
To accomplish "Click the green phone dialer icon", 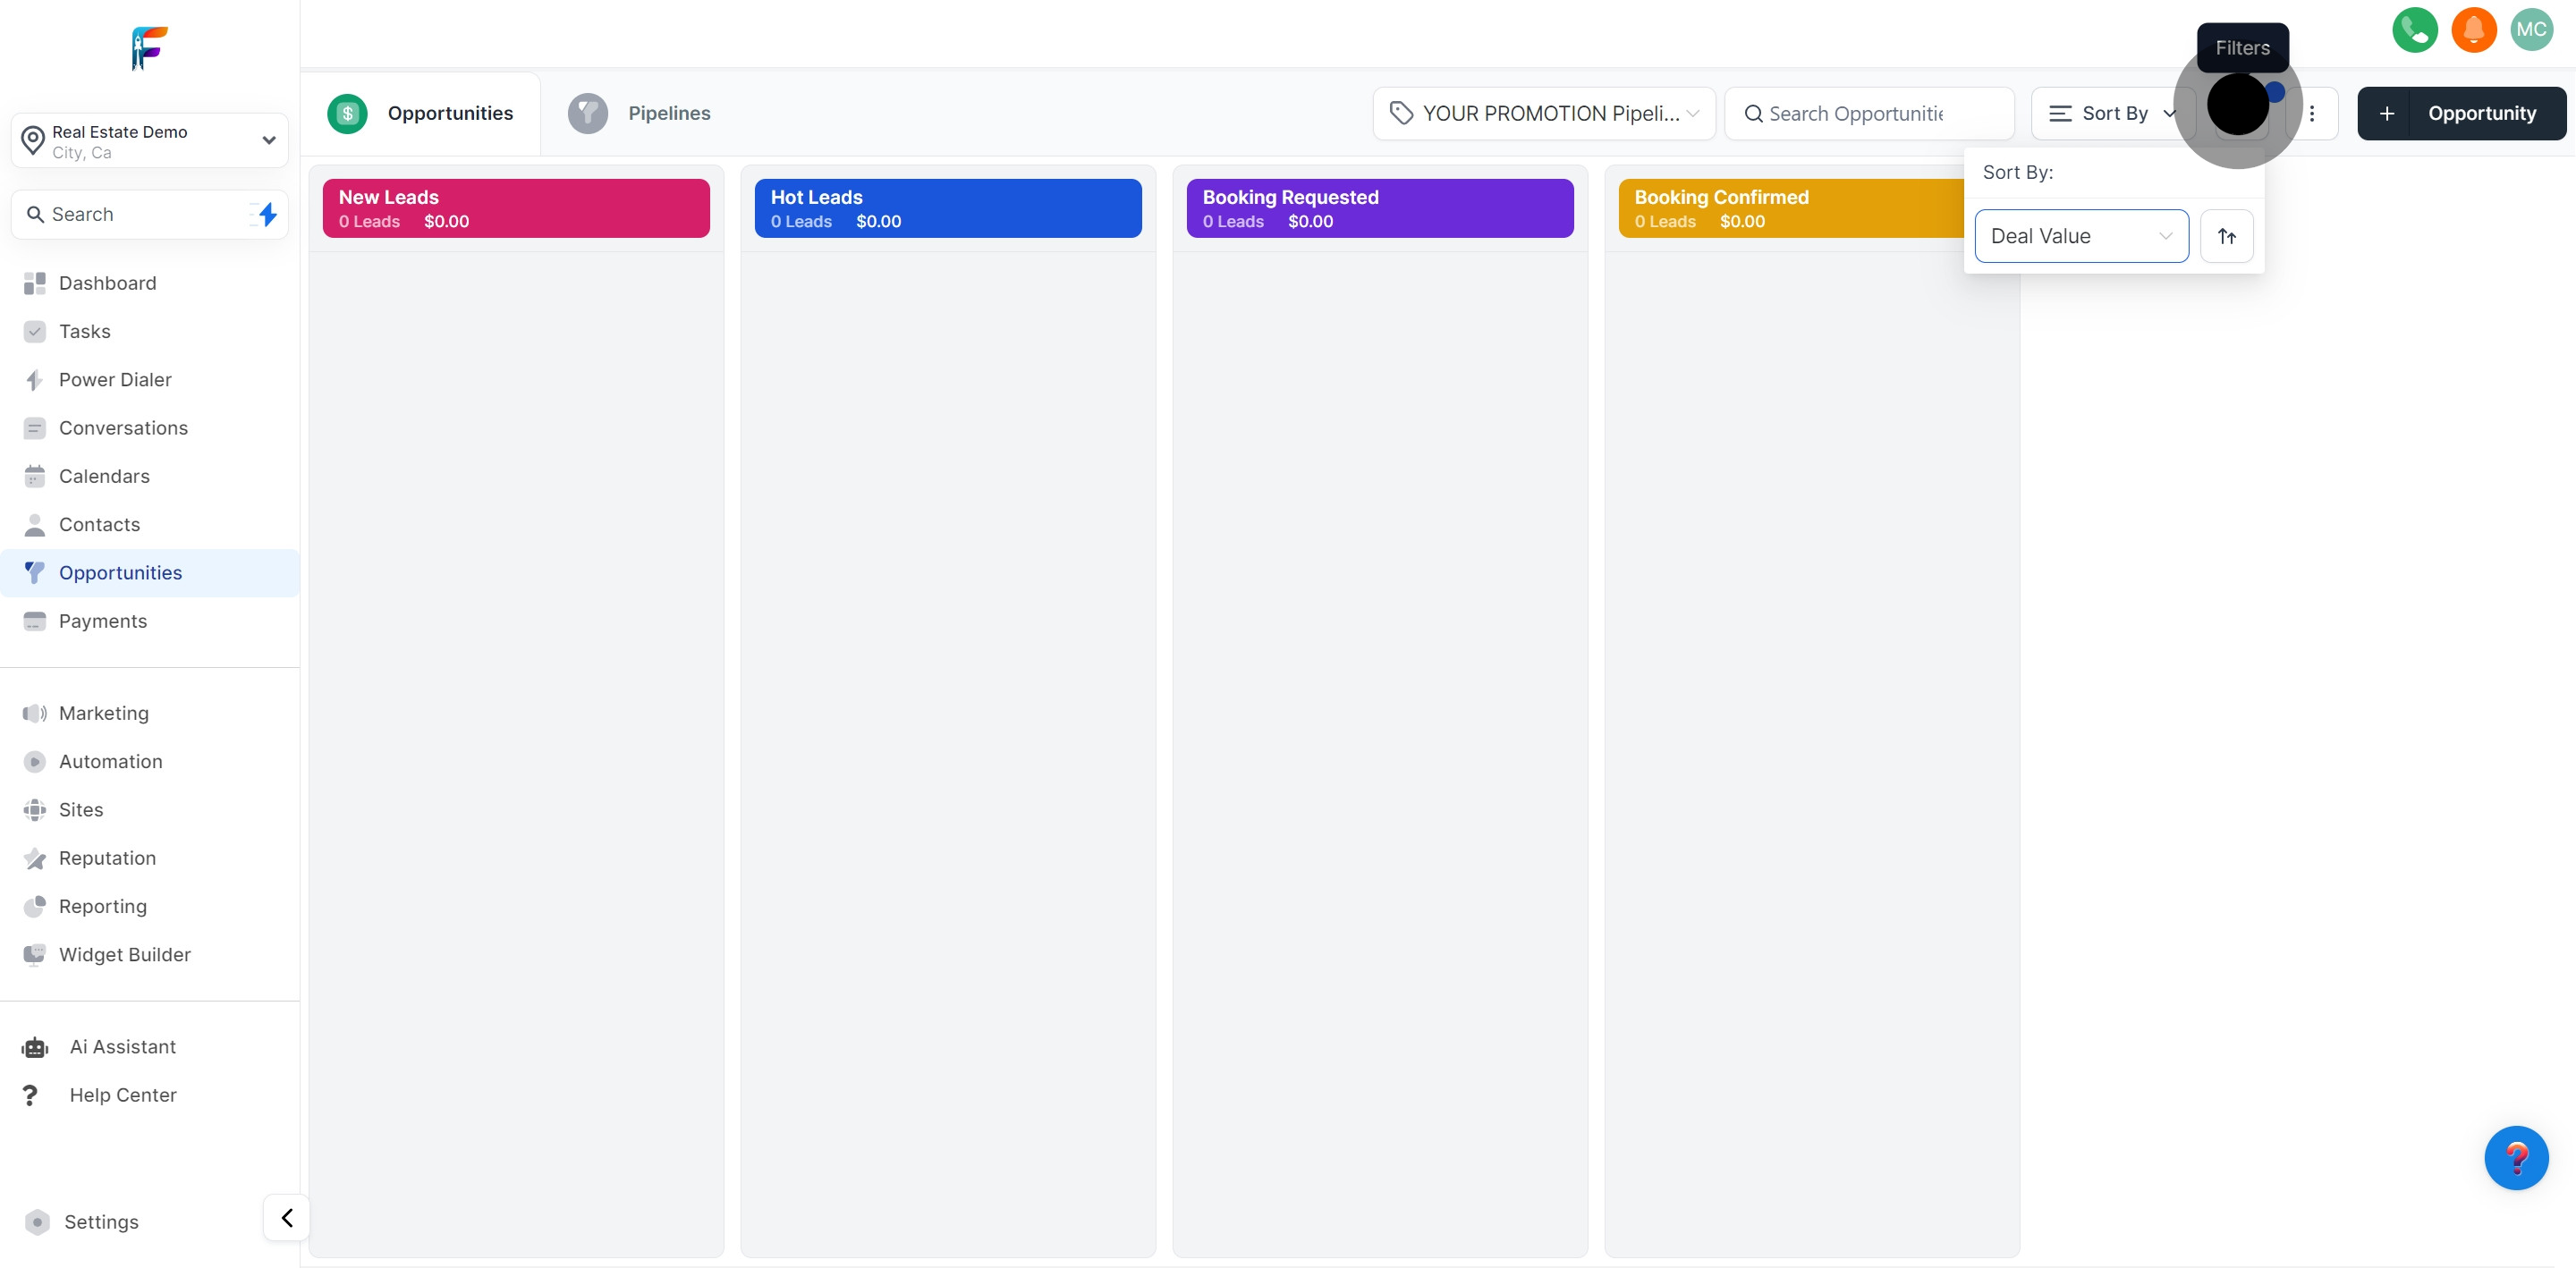I will pyautogui.click(x=2414, y=30).
